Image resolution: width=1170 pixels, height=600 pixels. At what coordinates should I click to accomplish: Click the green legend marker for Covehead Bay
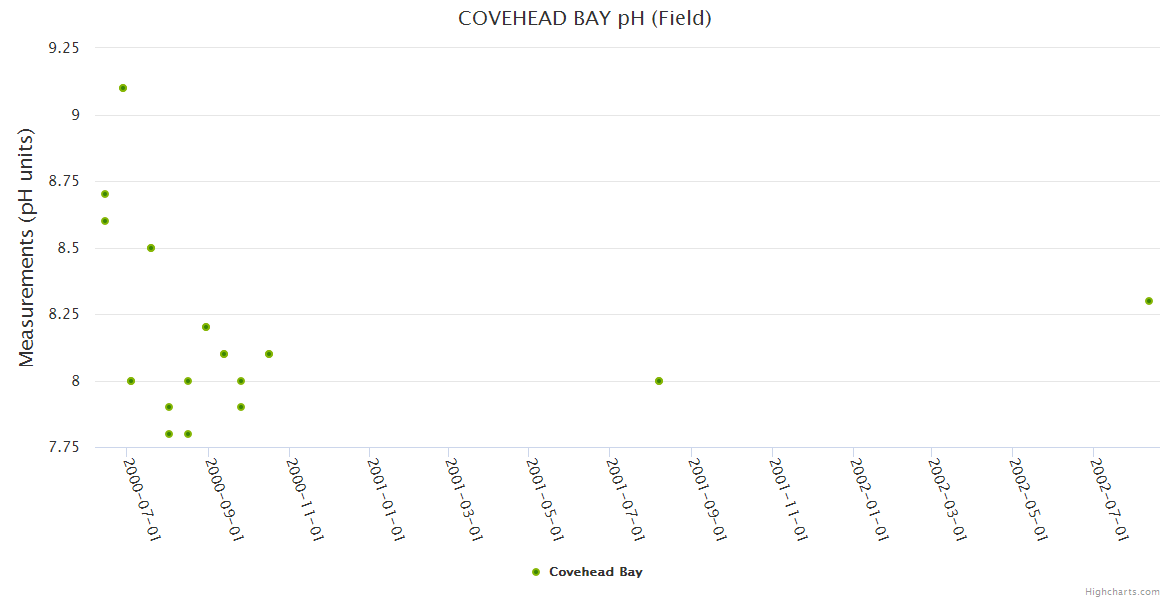(536, 572)
